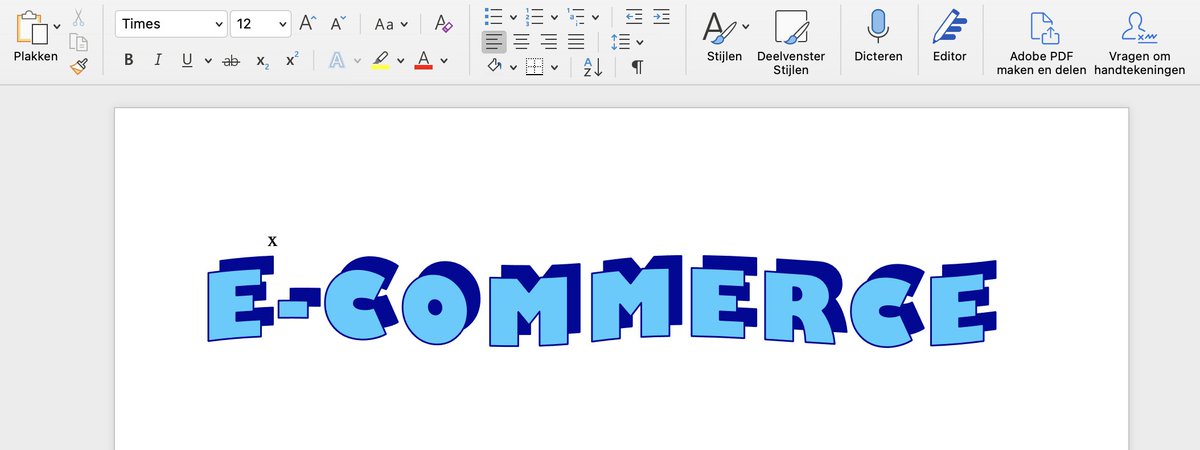Decrease font size with the small A icon

338,24
